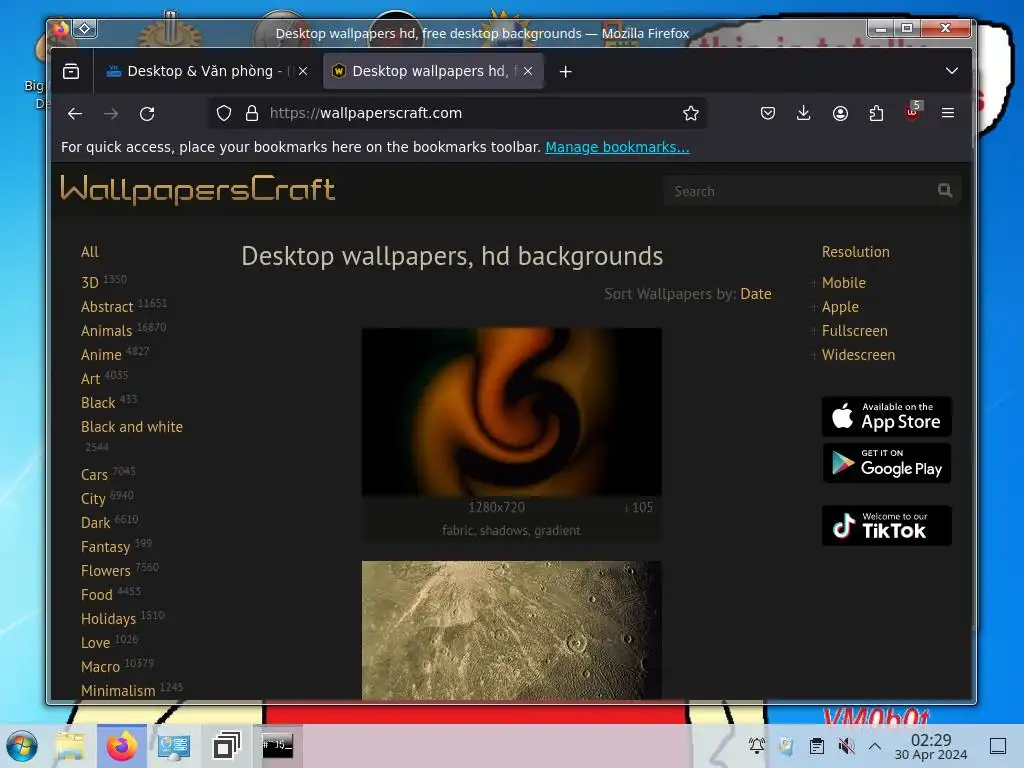Click the Firefox taskbar icon
This screenshot has width=1024, height=768.
tap(121, 746)
